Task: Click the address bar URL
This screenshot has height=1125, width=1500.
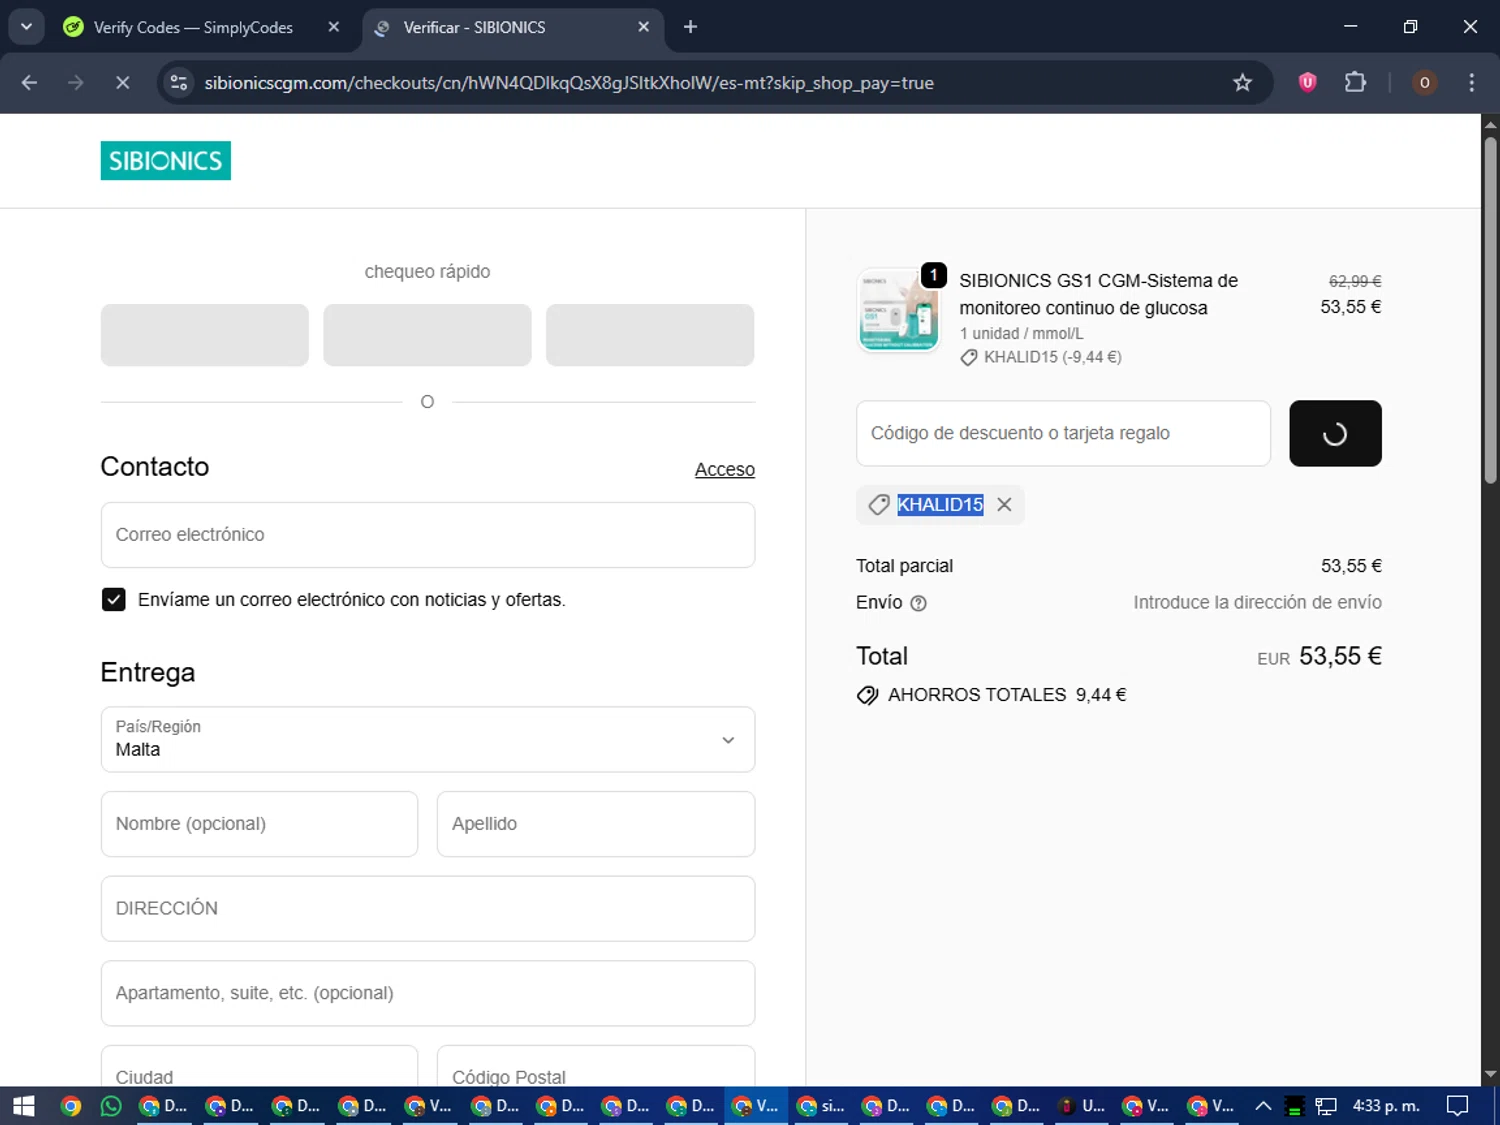Action: point(569,83)
